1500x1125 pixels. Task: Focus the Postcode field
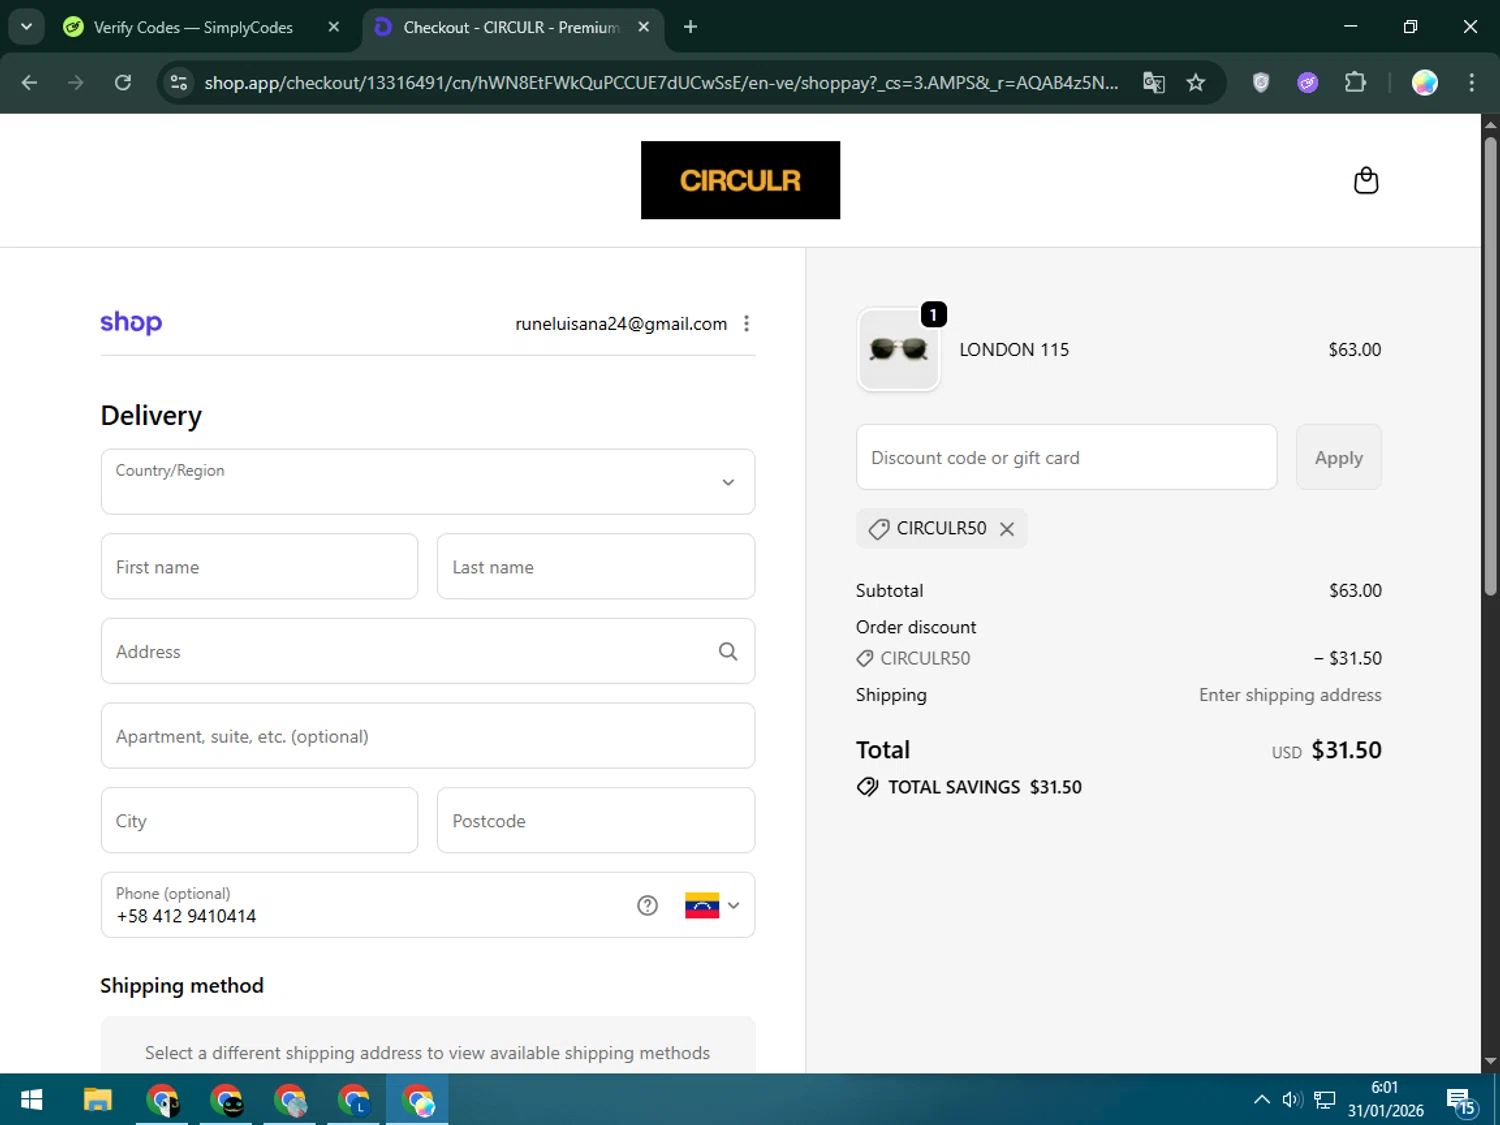(596, 821)
